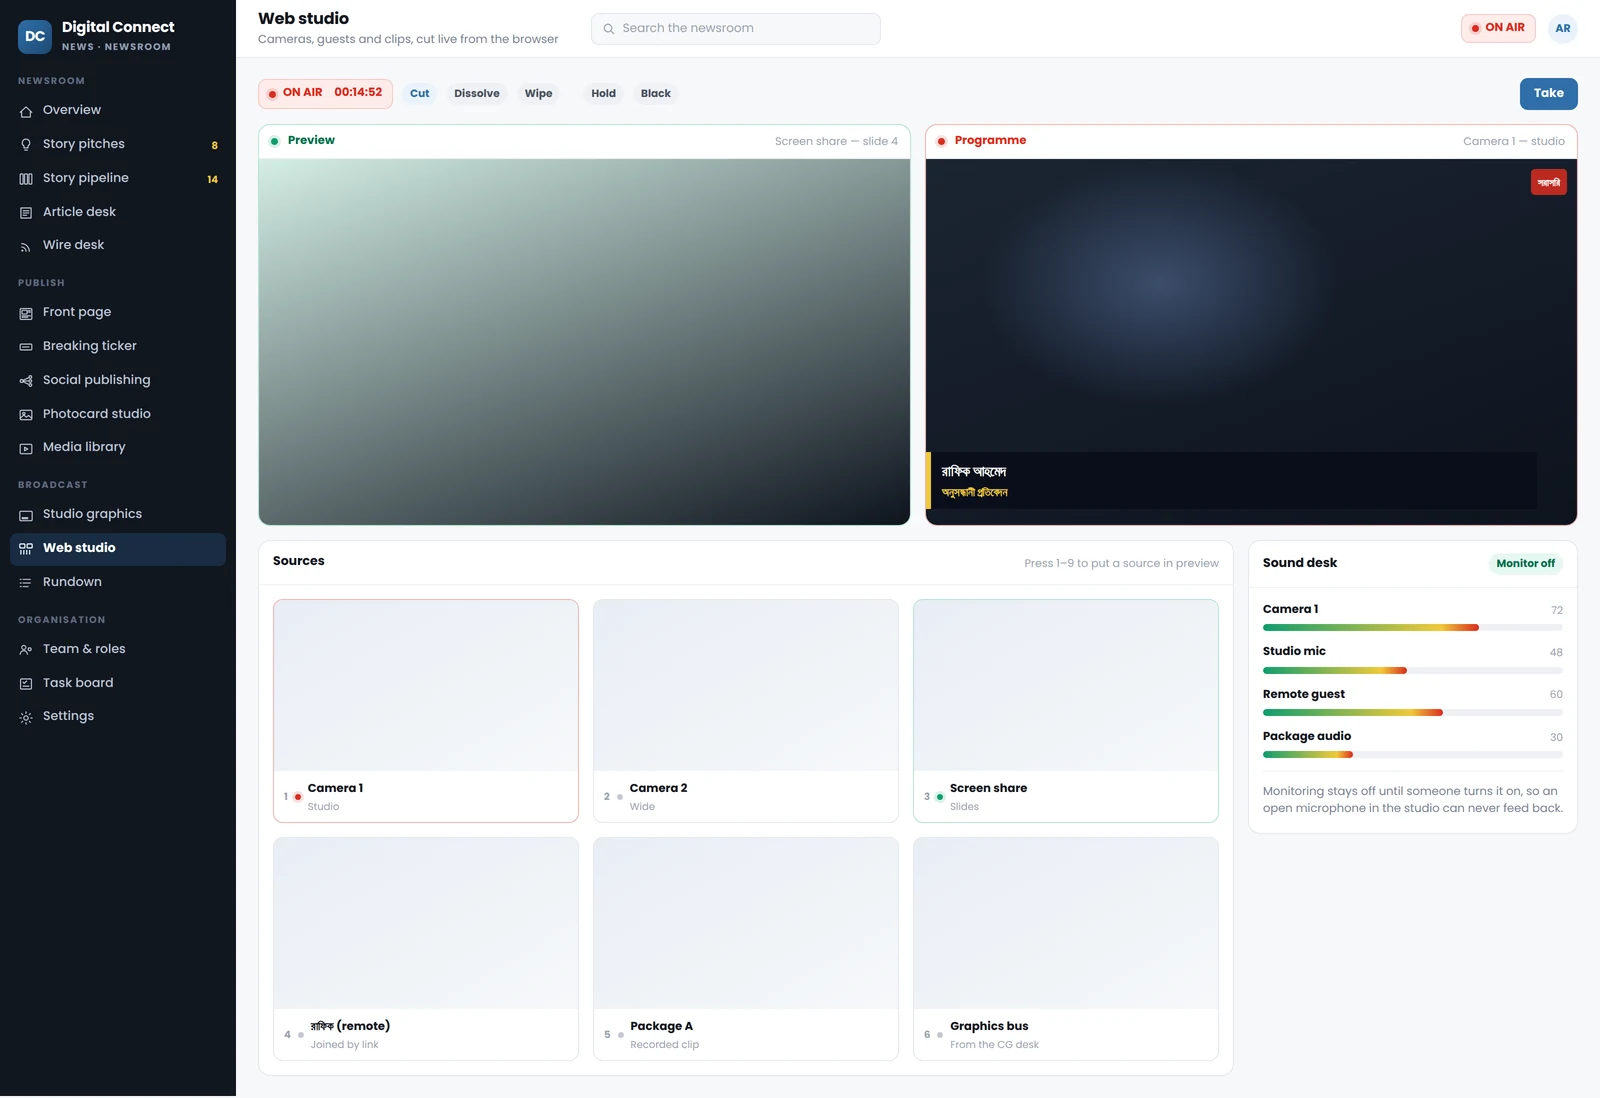Click the Photocard studio image icon
Screen dimensions: 1600x1098
pos(26,415)
